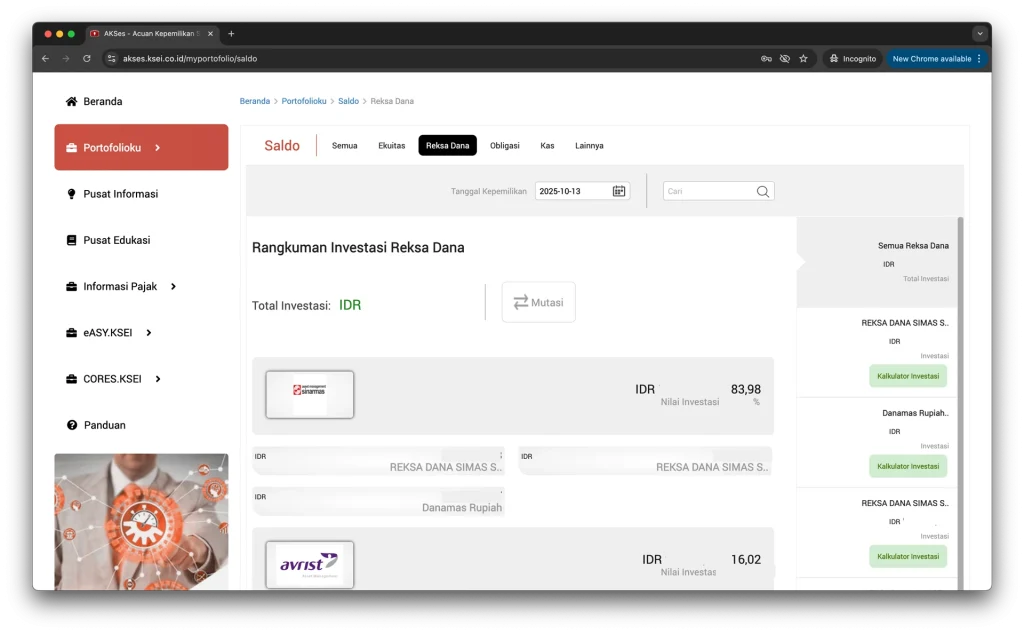Click the Cari search input field
This screenshot has width=1024, height=633.
click(709, 191)
